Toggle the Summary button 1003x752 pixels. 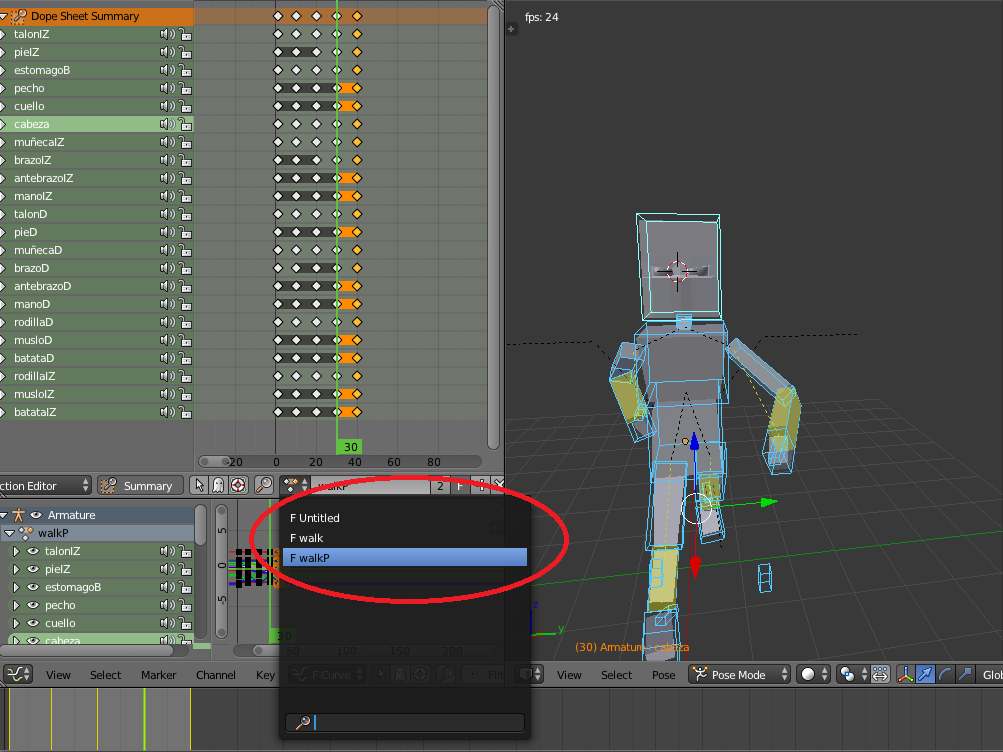coord(141,486)
